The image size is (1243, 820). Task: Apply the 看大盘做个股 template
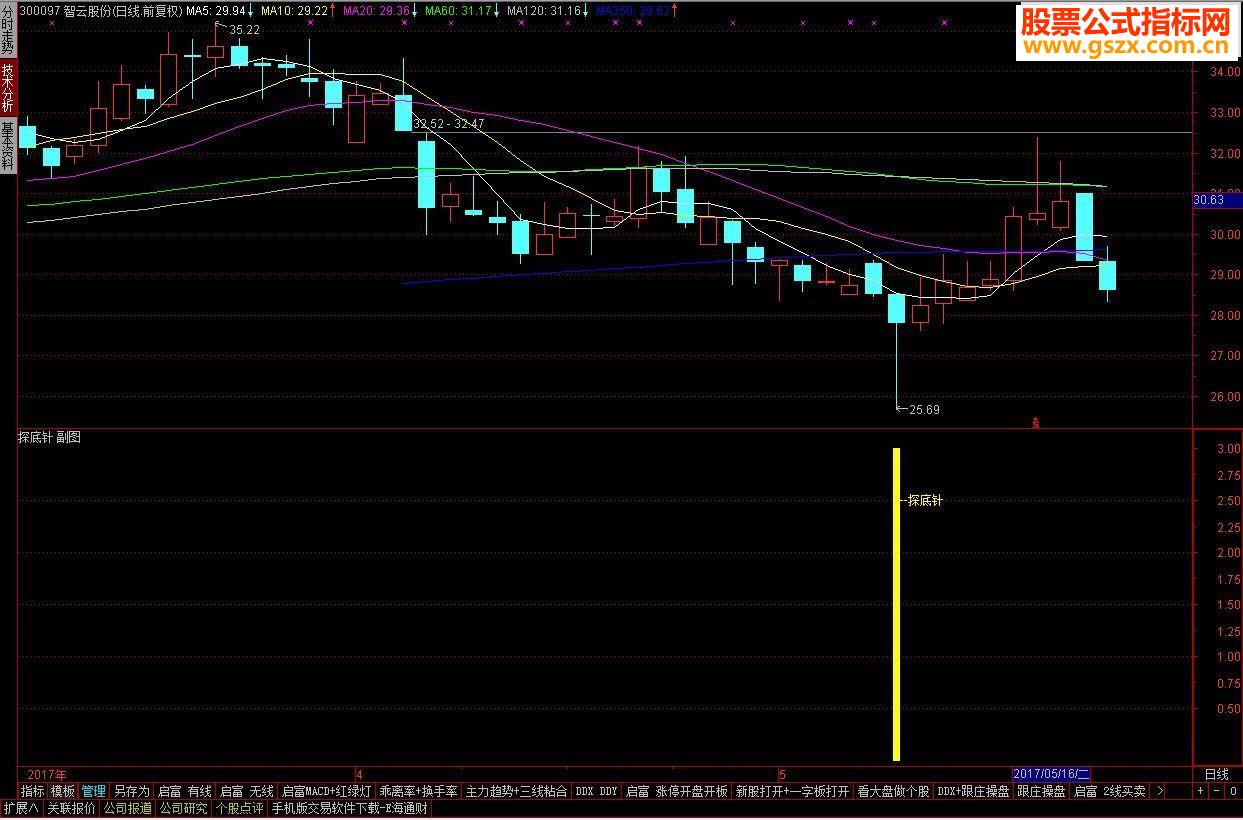(893, 791)
